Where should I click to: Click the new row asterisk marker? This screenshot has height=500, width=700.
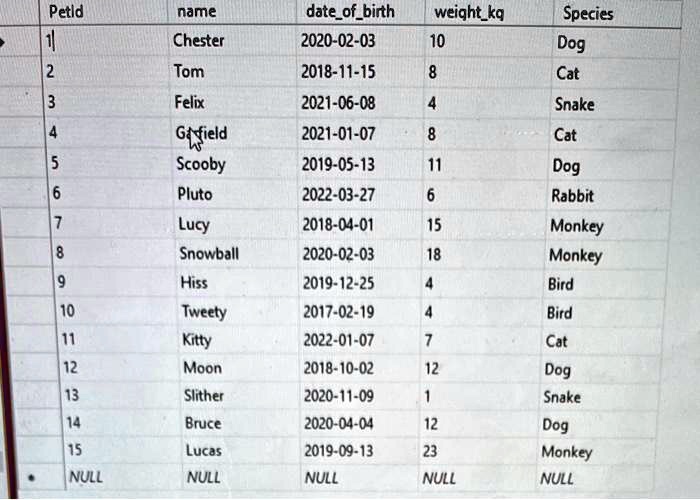click(33, 477)
